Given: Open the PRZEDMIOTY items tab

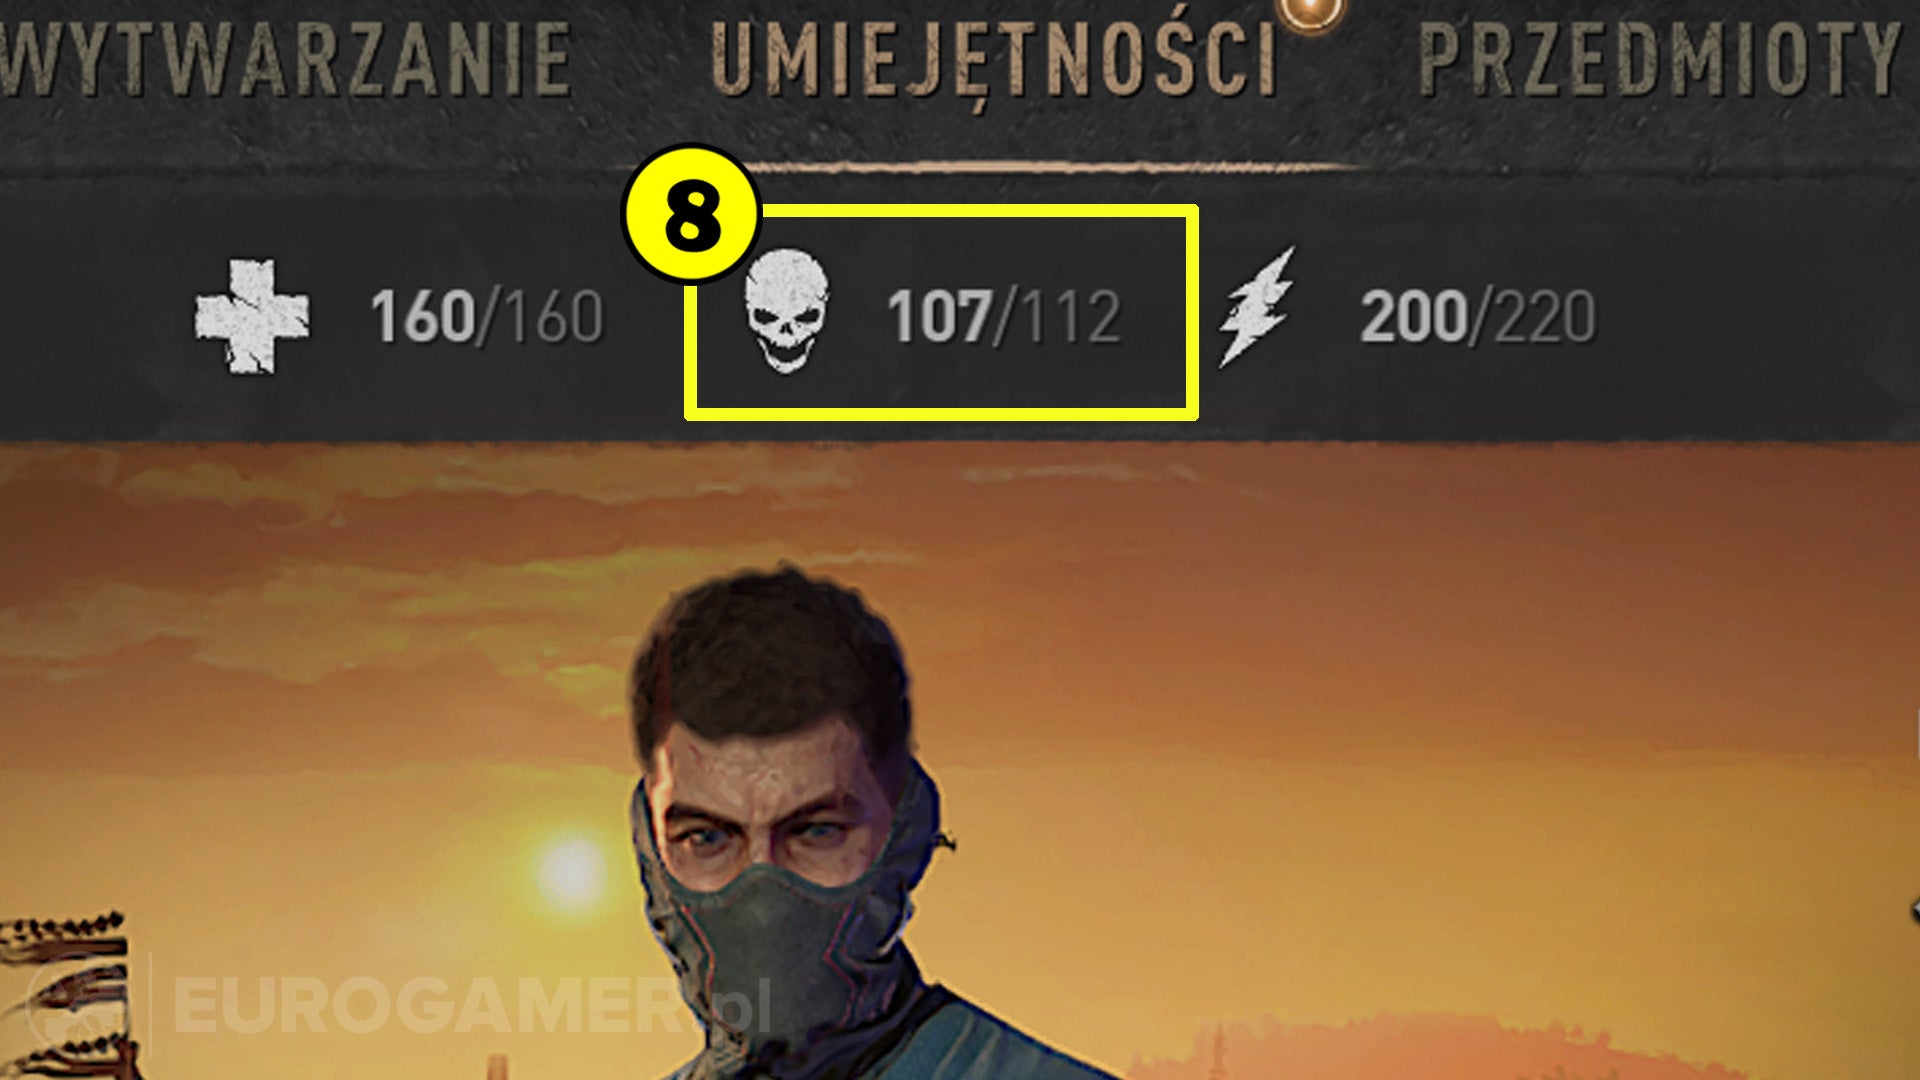Looking at the screenshot, I should click(1660, 58).
